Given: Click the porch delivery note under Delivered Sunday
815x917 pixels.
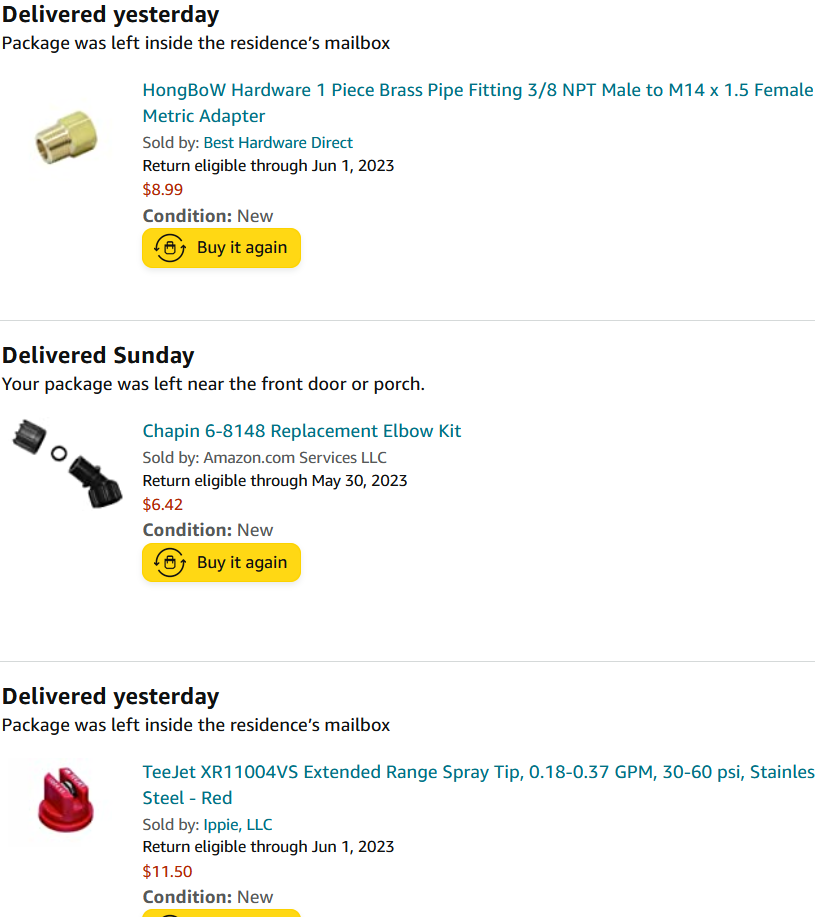Looking at the screenshot, I should pos(213,384).
